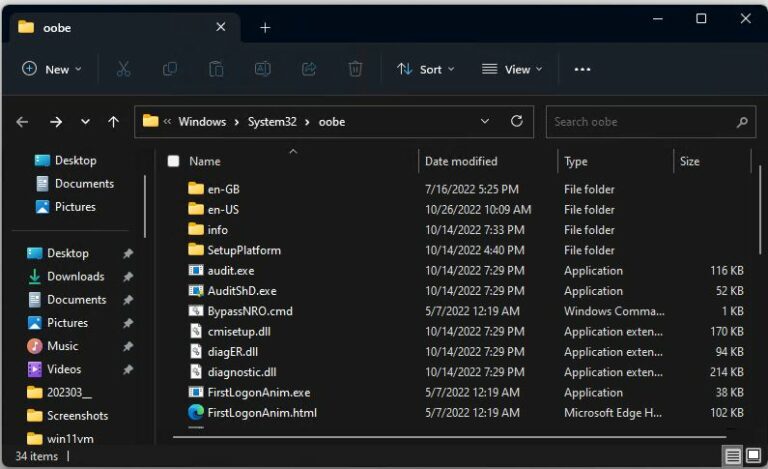Toggle the select-all checkbox in header
The image size is (768, 469).
173,161
